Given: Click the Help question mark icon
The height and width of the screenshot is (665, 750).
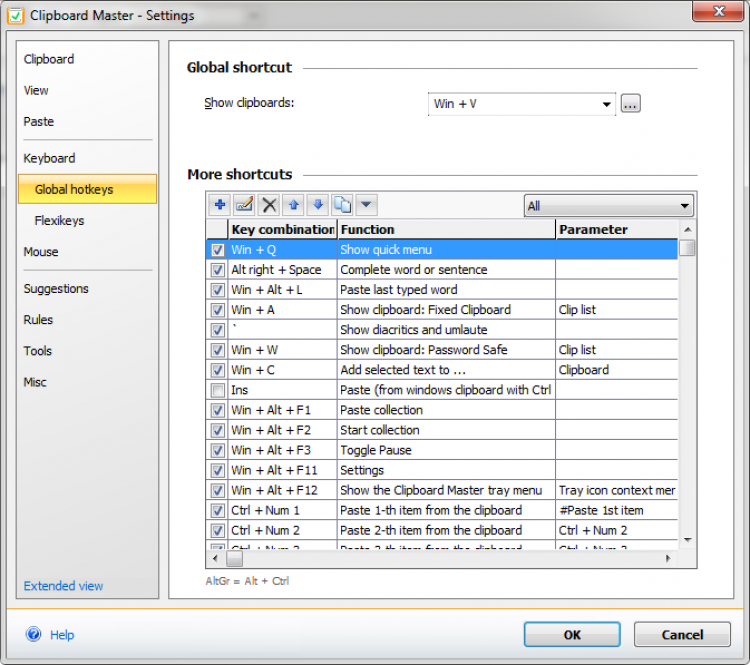Looking at the screenshot, I should (33, 634).
